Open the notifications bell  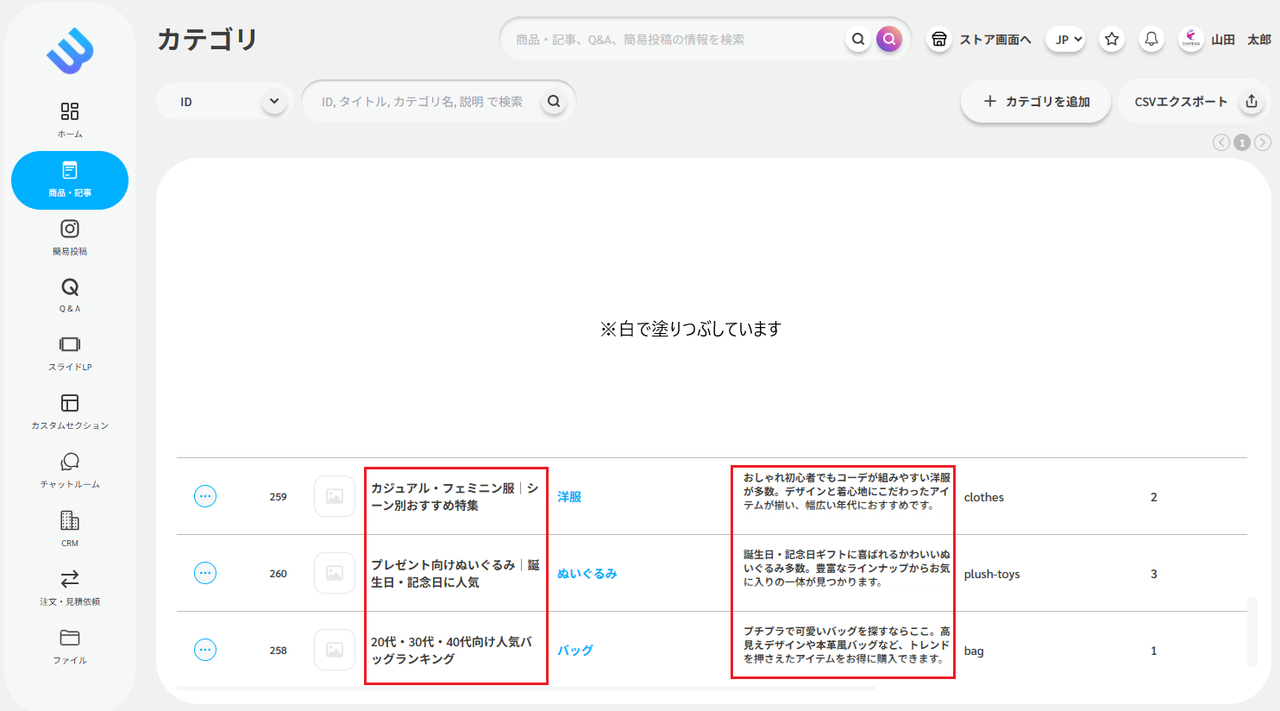pyautogui.click(x=1152, y=39)
